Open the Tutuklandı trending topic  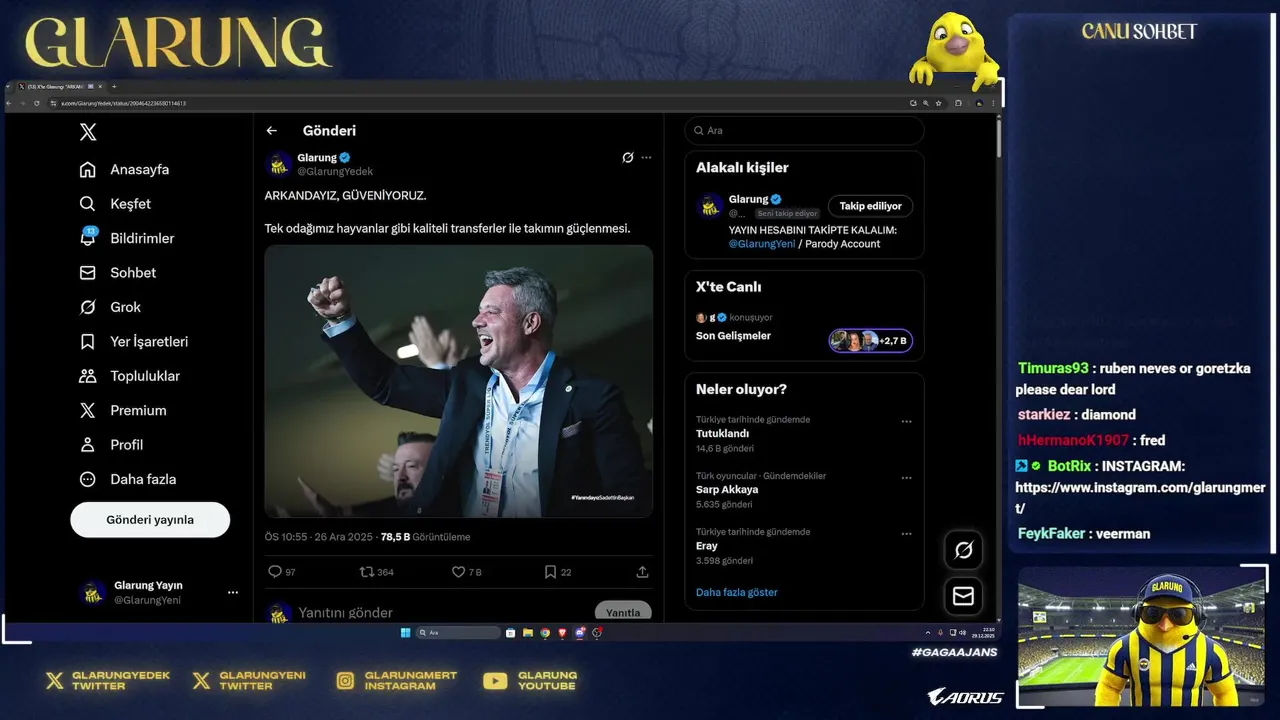click(x=722, y=434)
